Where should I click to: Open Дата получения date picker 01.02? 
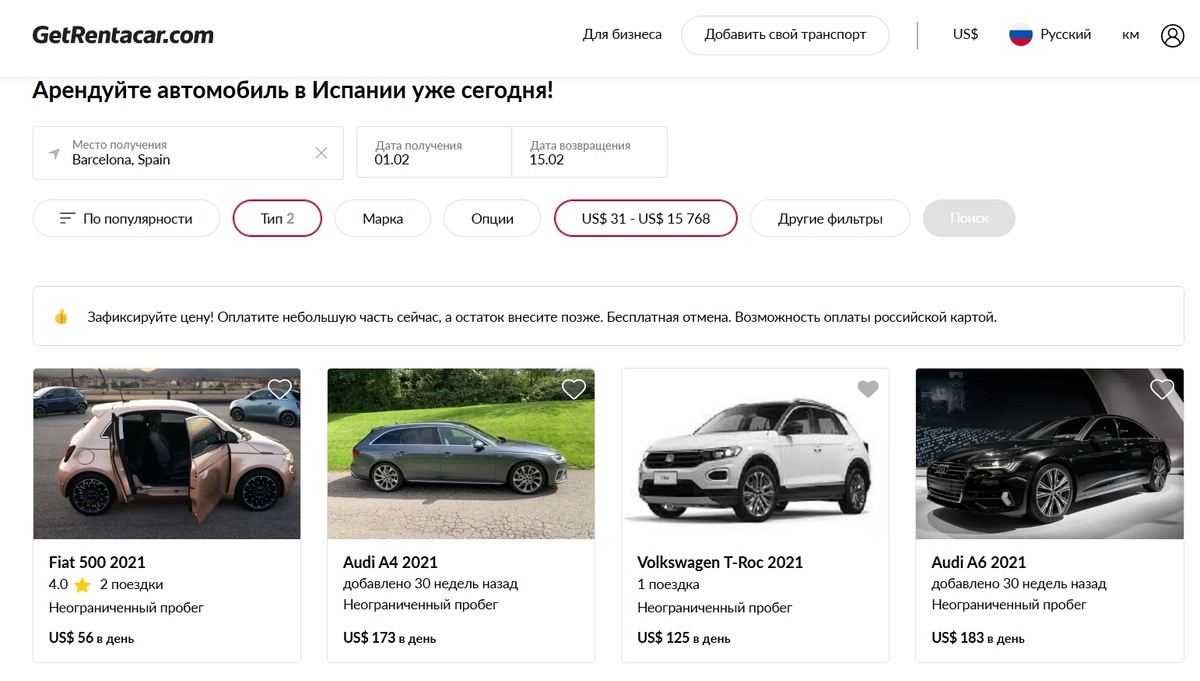(434, 153)
